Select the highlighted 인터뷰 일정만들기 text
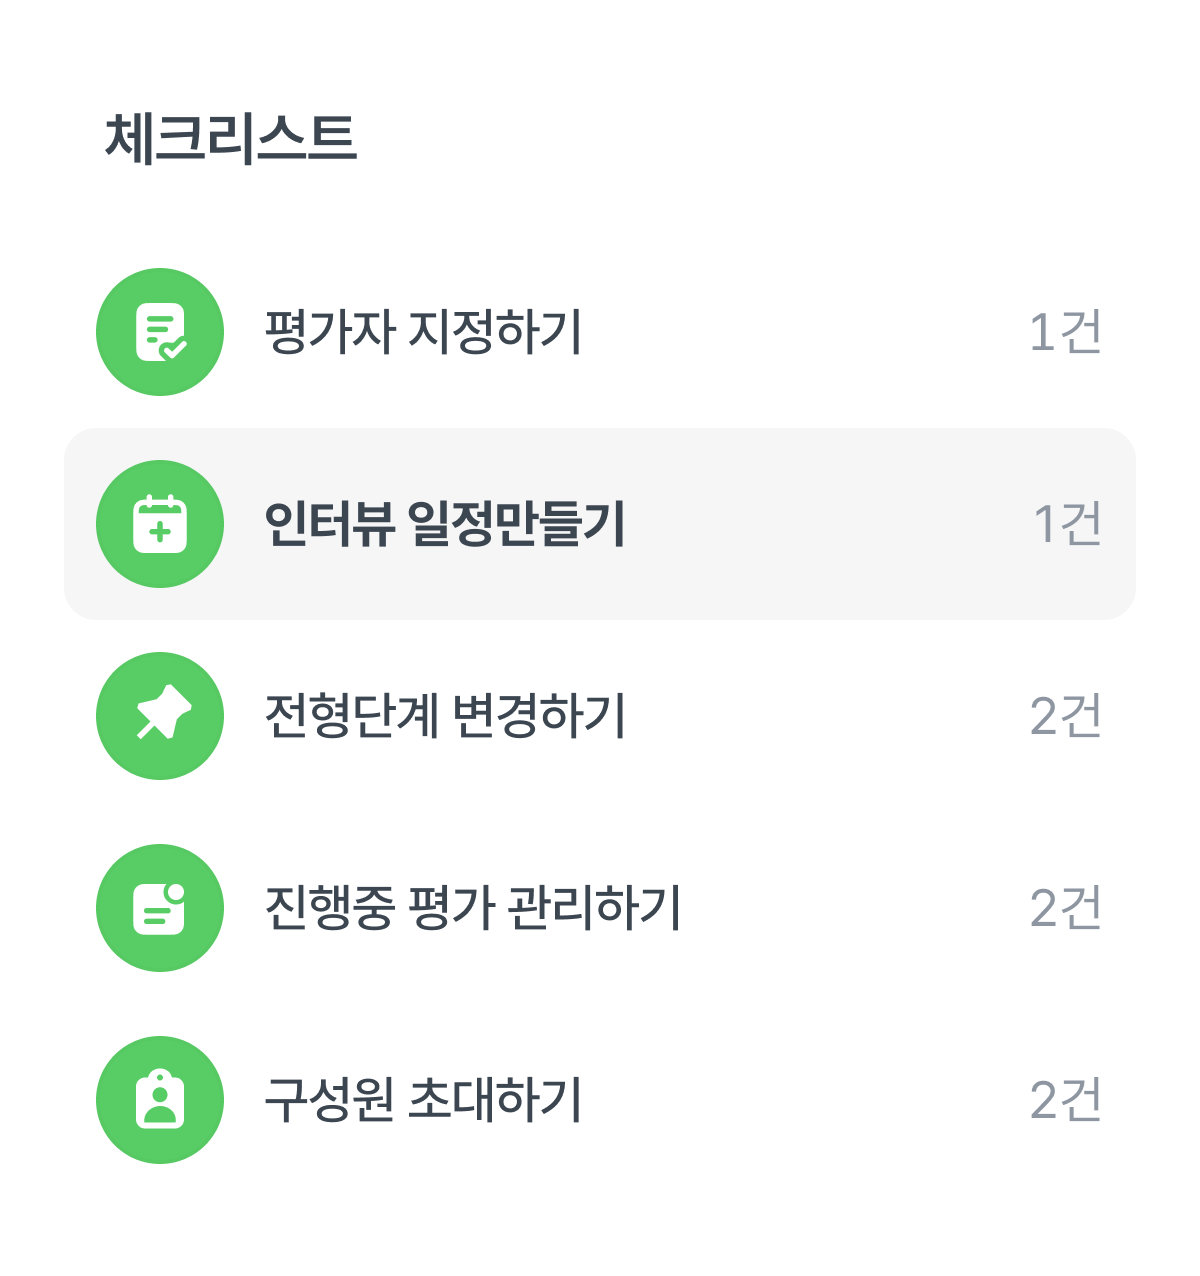The width and height of the screenshot is (1200, 1276). pos(444,524)
